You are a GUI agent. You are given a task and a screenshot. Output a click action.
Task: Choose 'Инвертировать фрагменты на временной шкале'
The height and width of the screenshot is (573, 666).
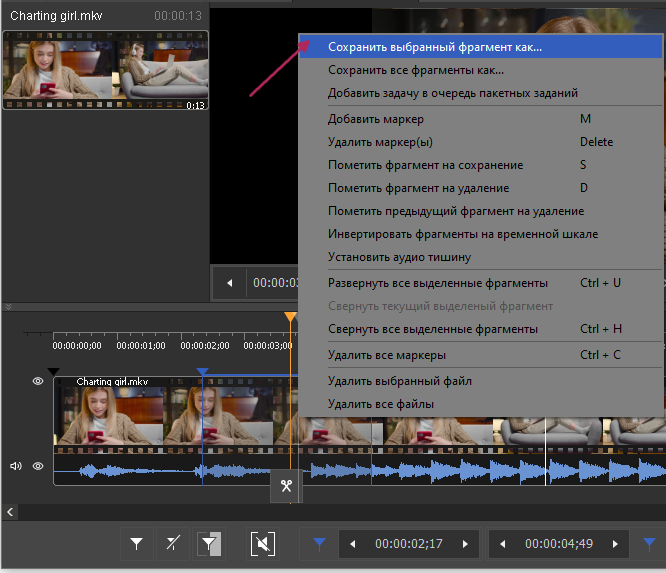[462, 234]
